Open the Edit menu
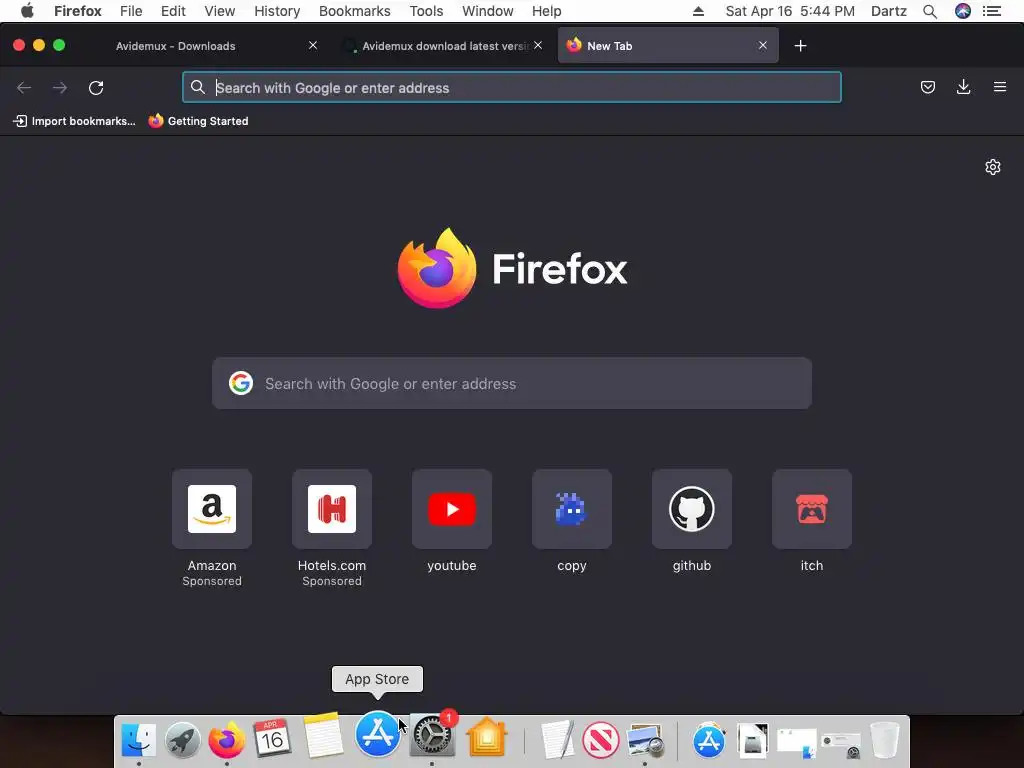 [x=173, y=11]
